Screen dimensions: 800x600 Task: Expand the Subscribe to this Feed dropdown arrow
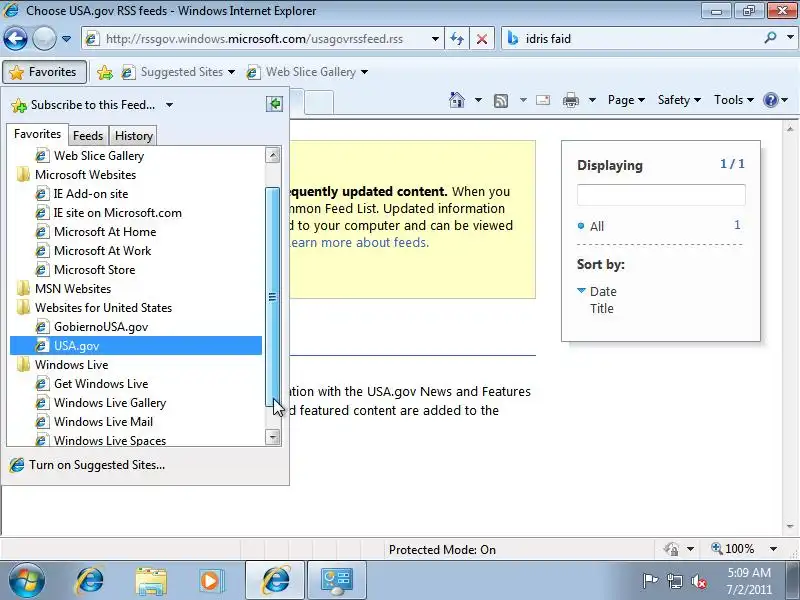pyautogui.click(x=169, y=105)
